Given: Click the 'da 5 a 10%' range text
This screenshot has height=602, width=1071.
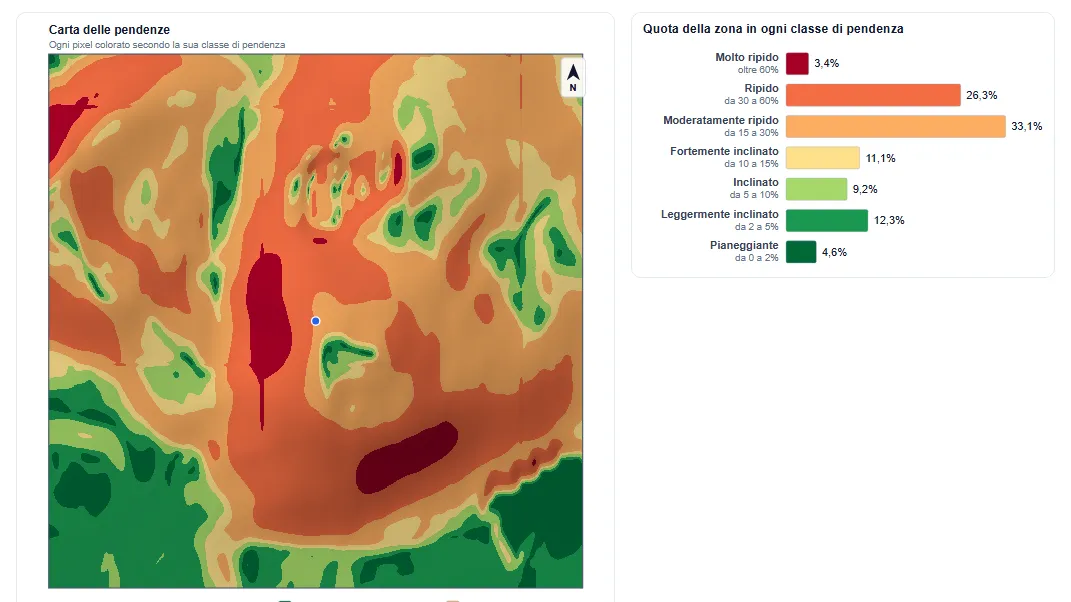Looking at the screenshot, I should coord(754,195).
